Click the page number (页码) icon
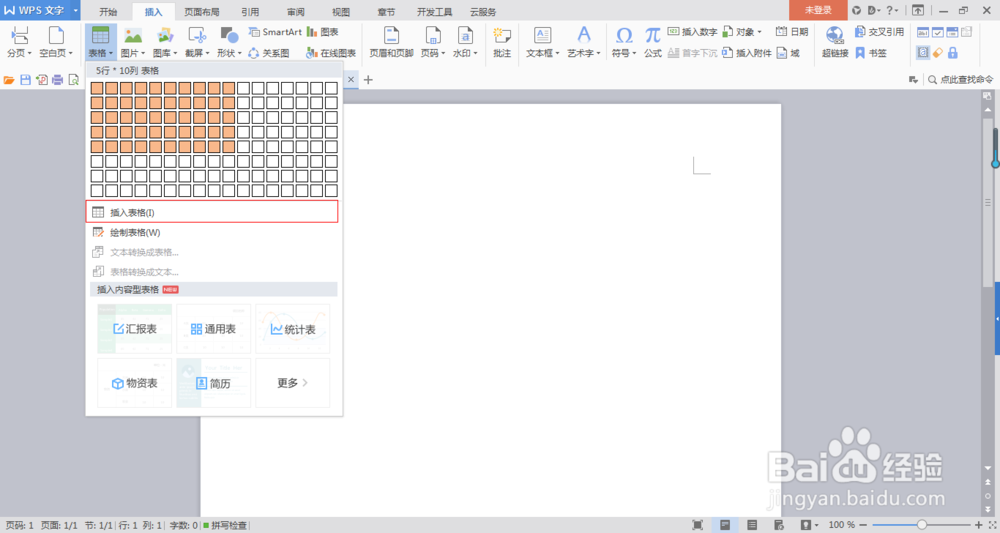The height and width of the screenshot is (533, 1000). pos(433,35)
